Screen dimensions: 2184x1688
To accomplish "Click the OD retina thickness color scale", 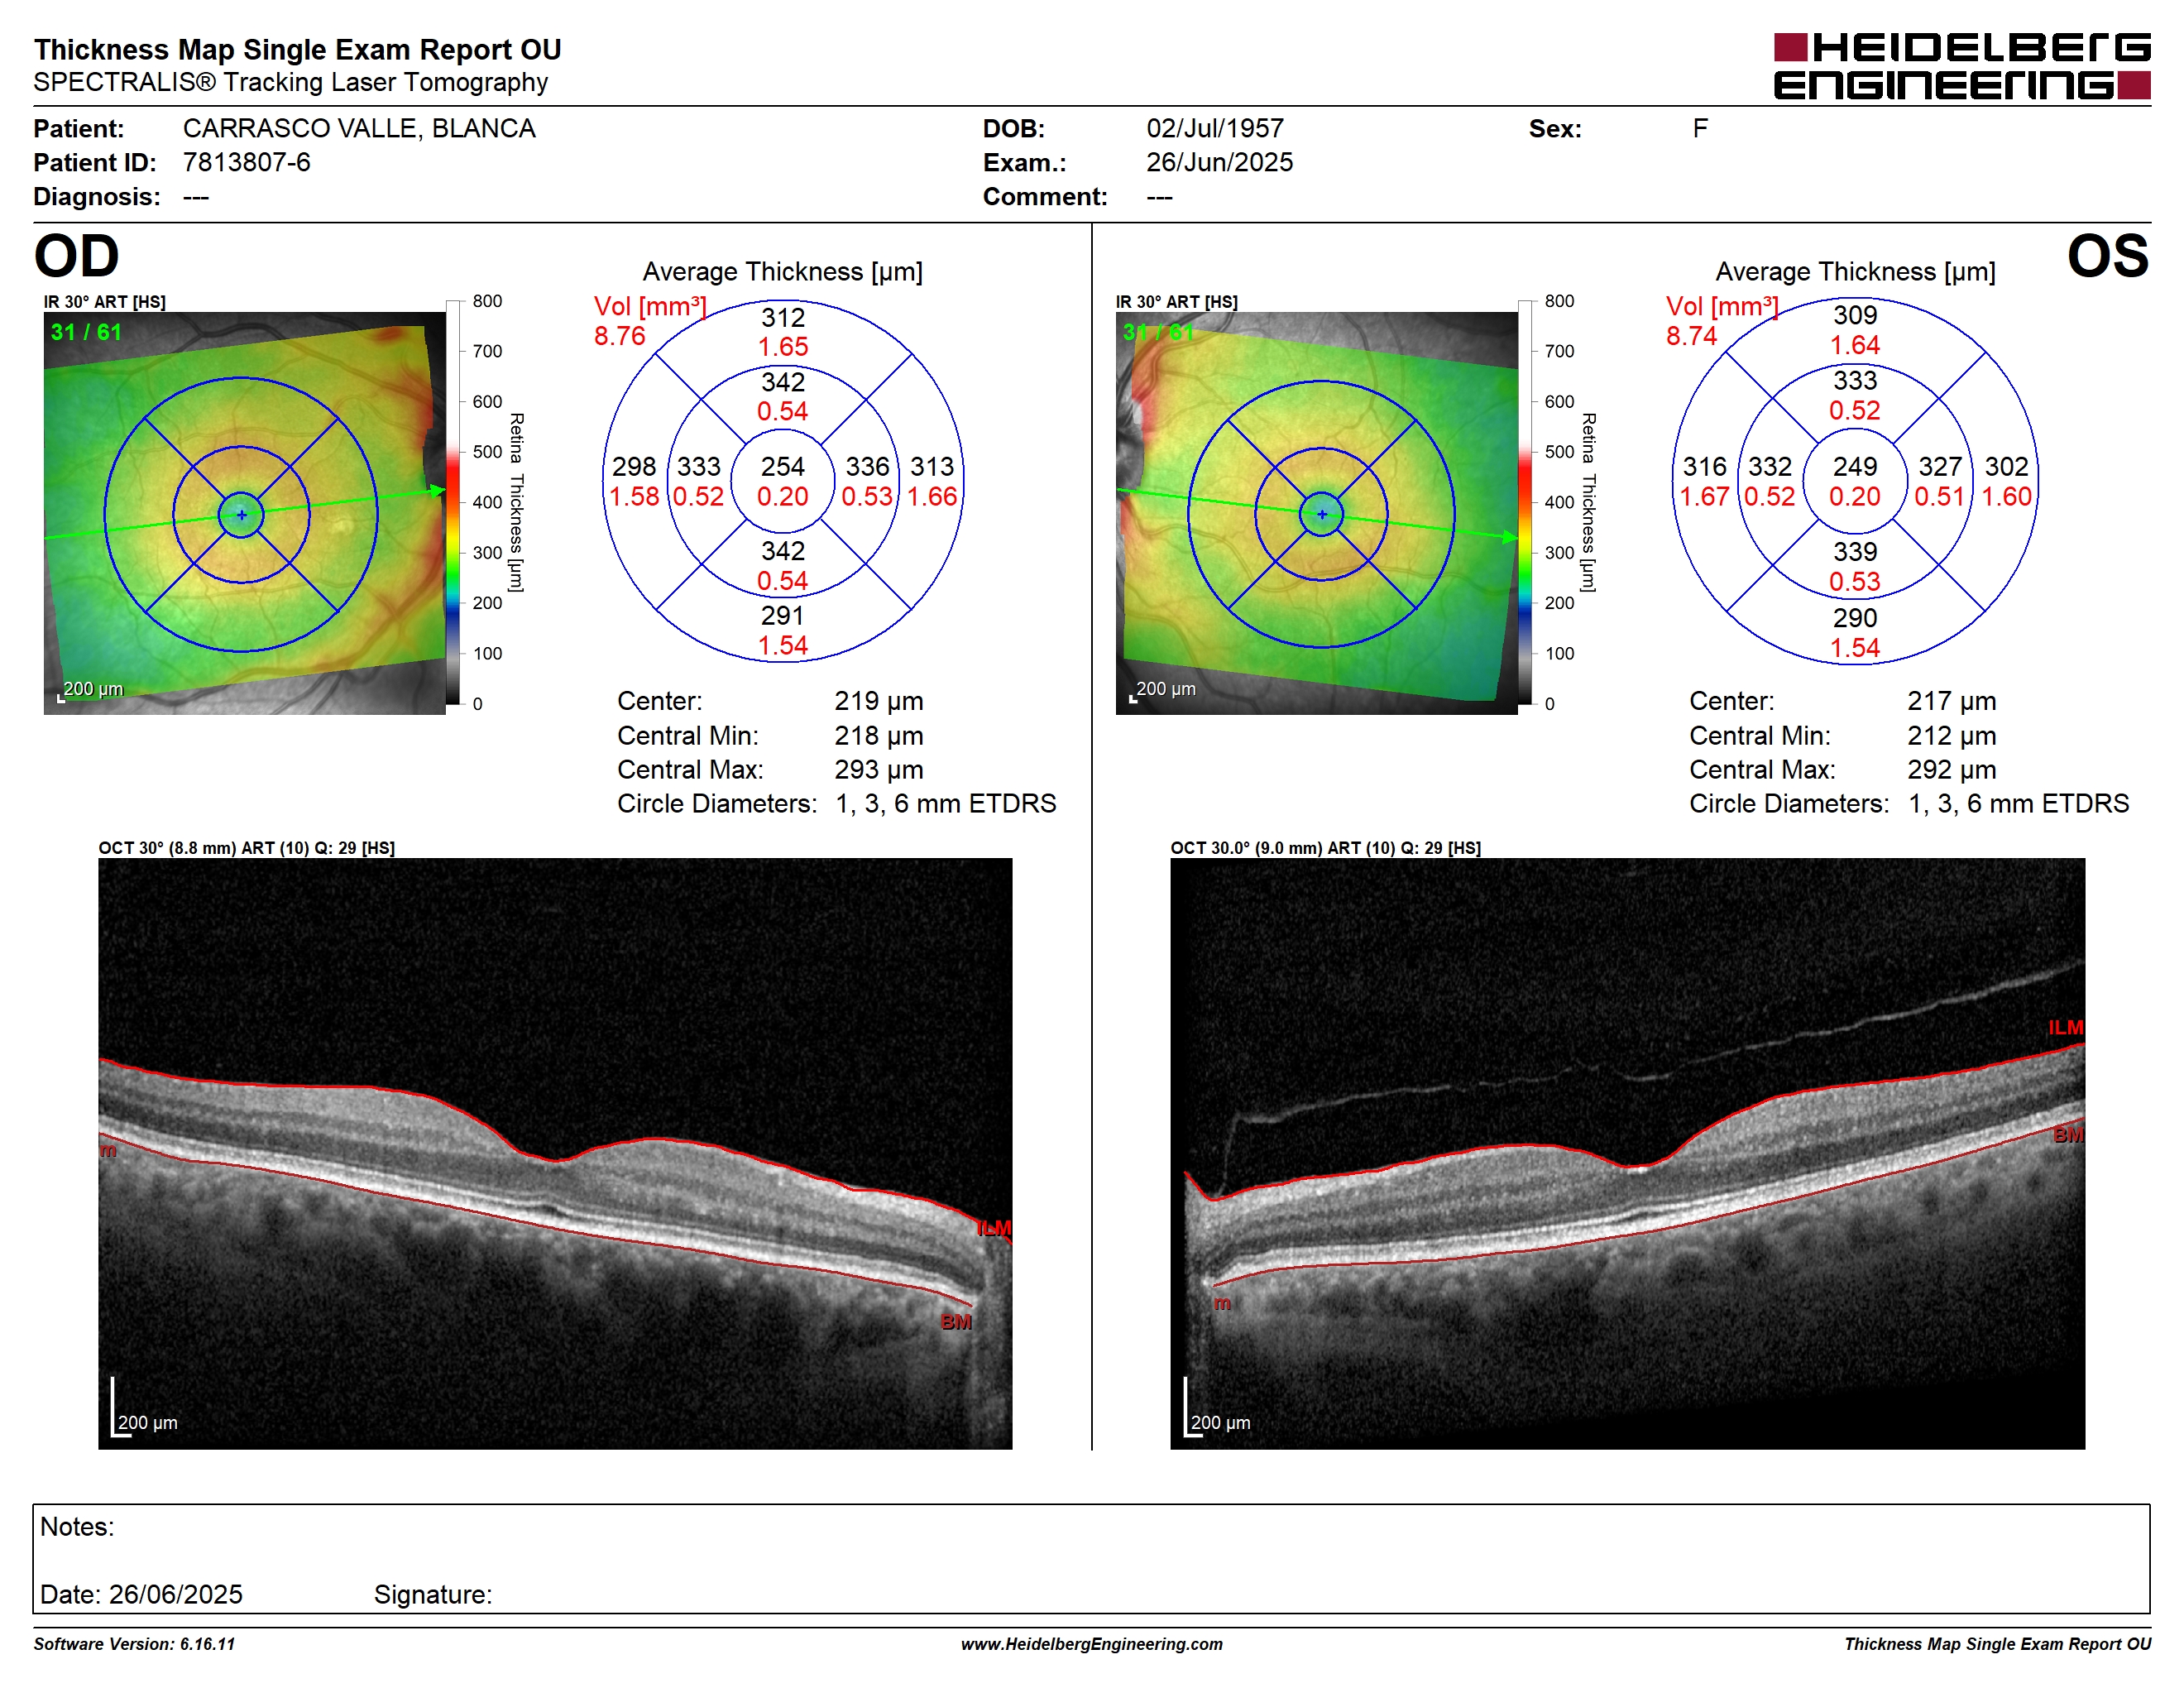I will pos(453,502).
